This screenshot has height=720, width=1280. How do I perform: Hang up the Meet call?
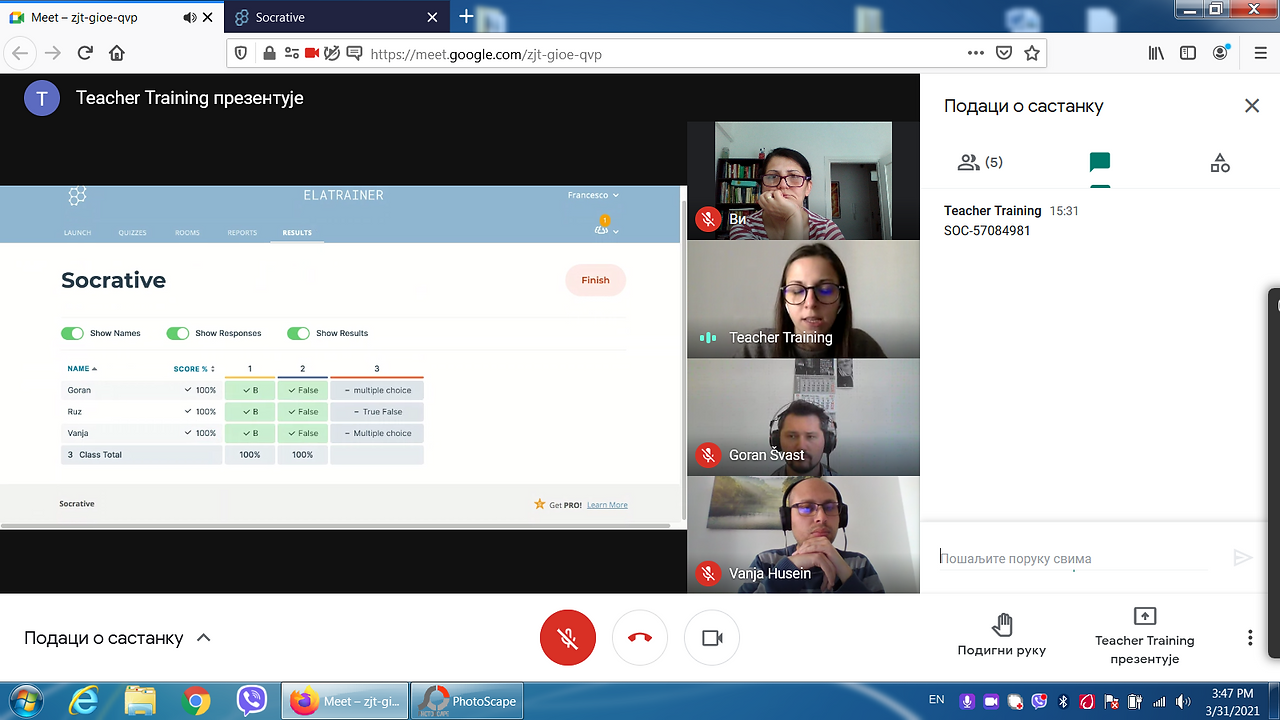pyautogui.click(x=640, y=638)
